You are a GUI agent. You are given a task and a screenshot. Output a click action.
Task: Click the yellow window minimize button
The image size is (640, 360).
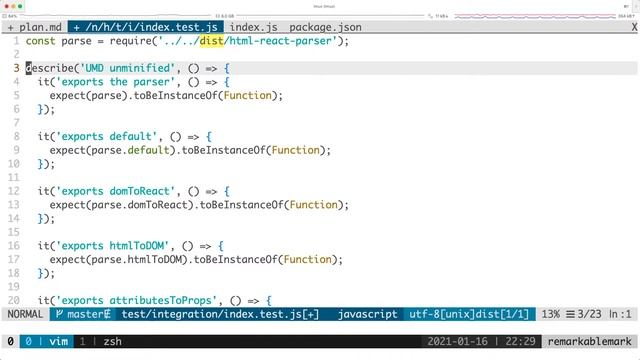pyautogui.click(x=13, y=6)
